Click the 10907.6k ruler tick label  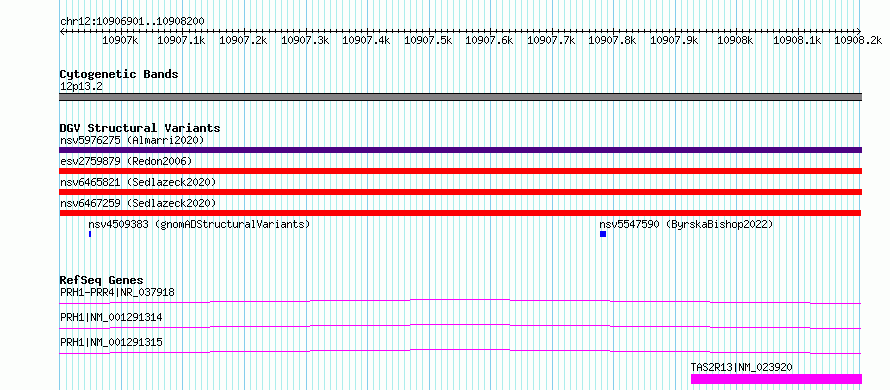click(x=489, y=40)
